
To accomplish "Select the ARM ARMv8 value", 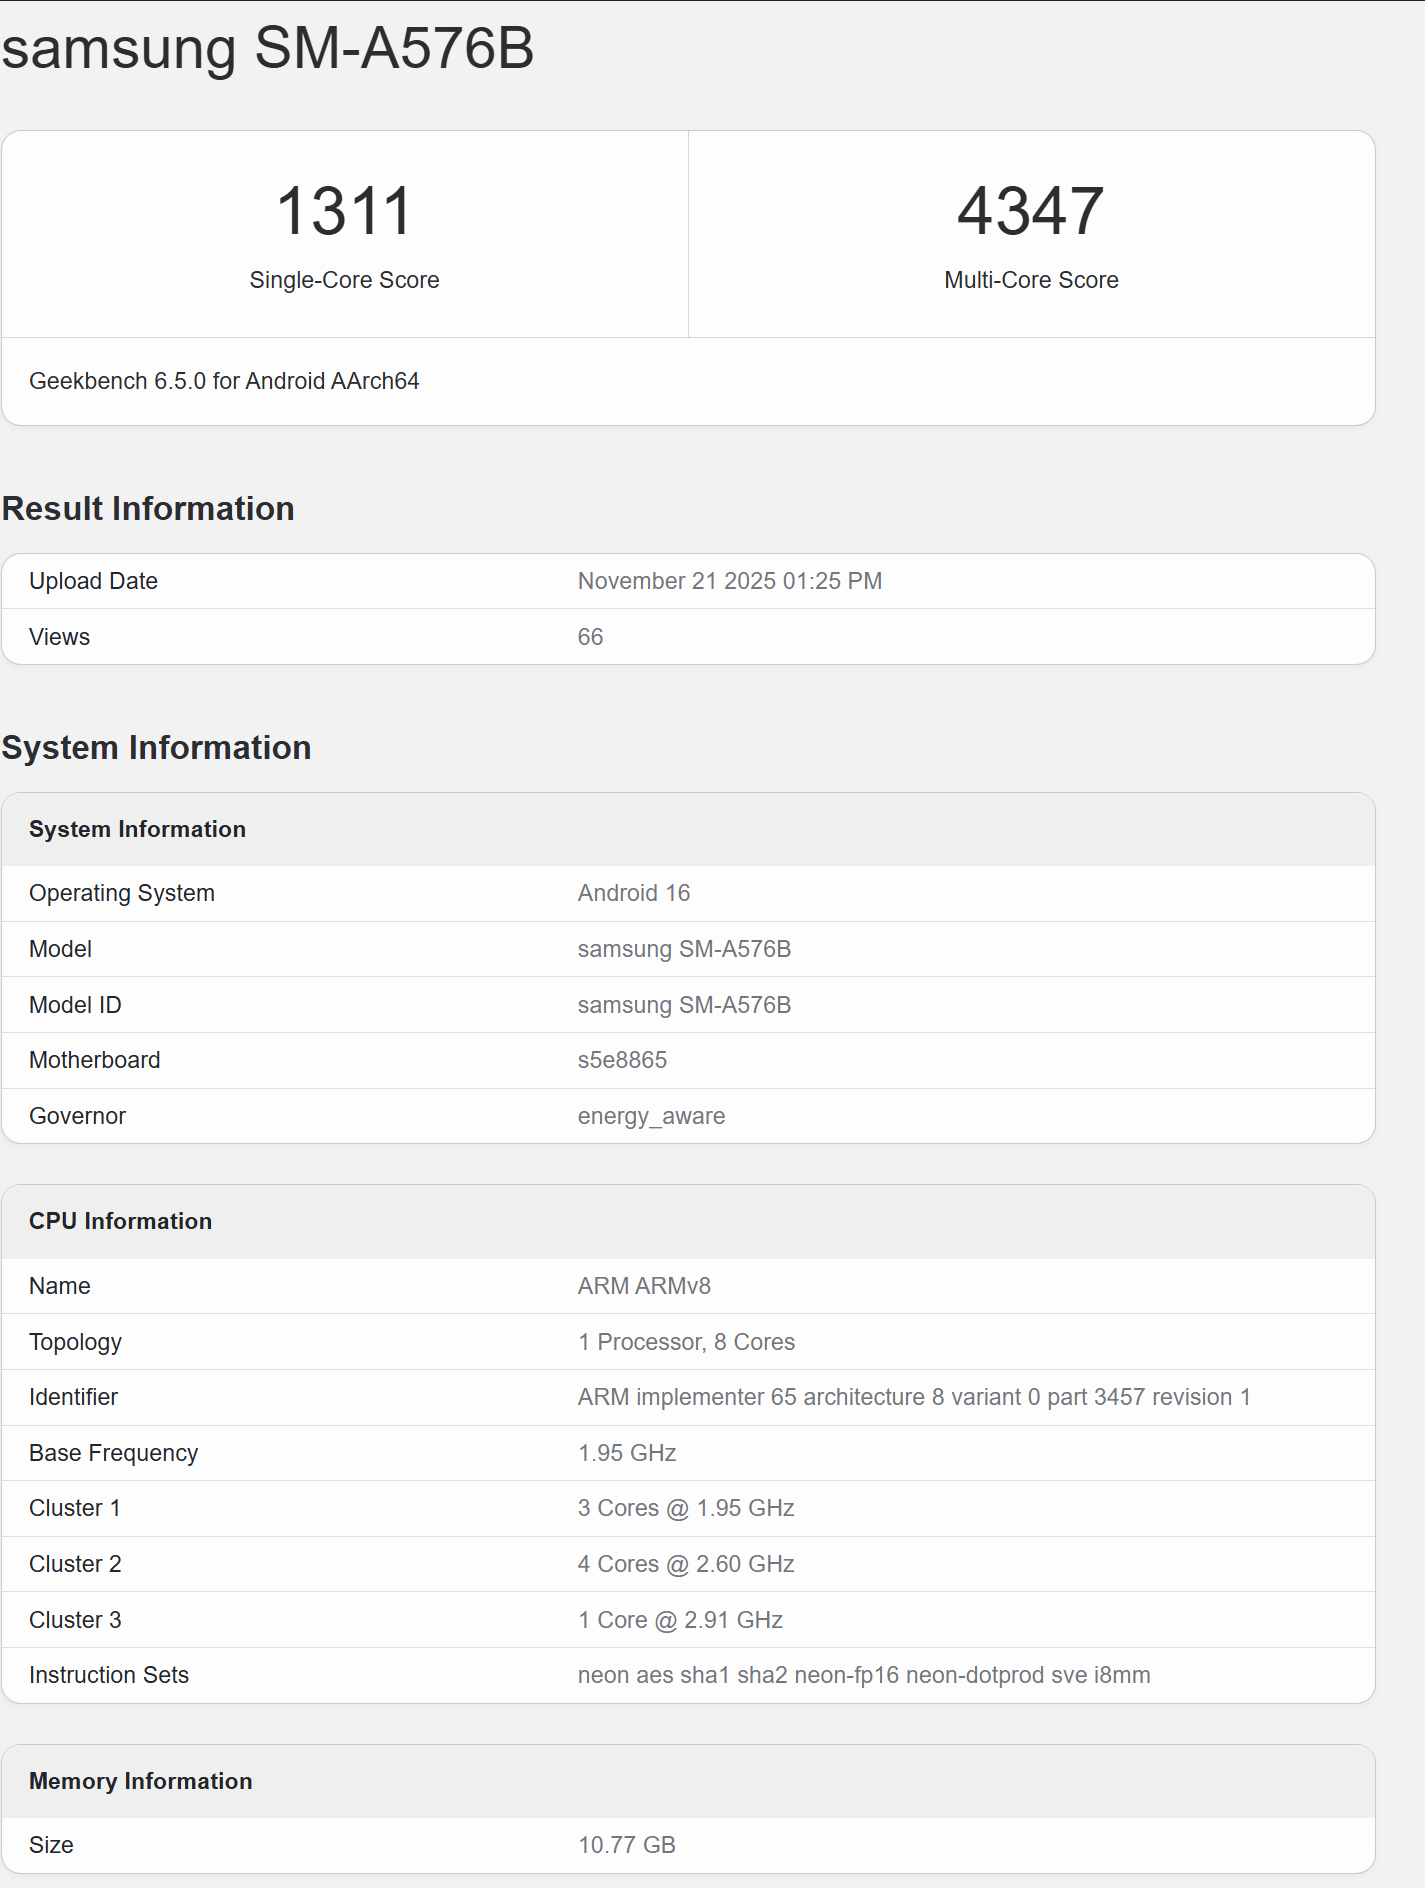I will [644, 1286].
